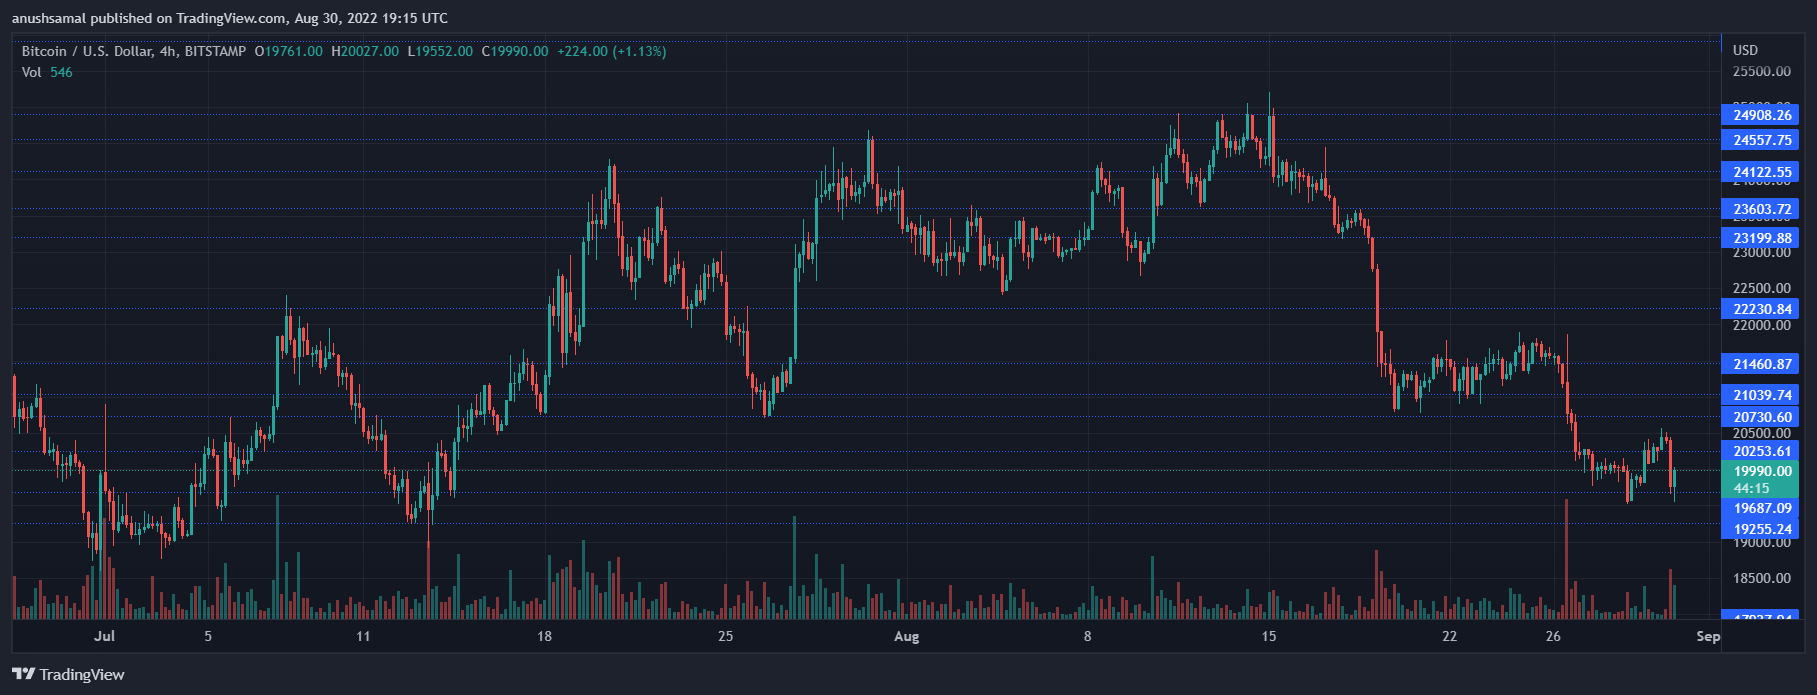Click the 11 date label on time axis

pos(363,636)
